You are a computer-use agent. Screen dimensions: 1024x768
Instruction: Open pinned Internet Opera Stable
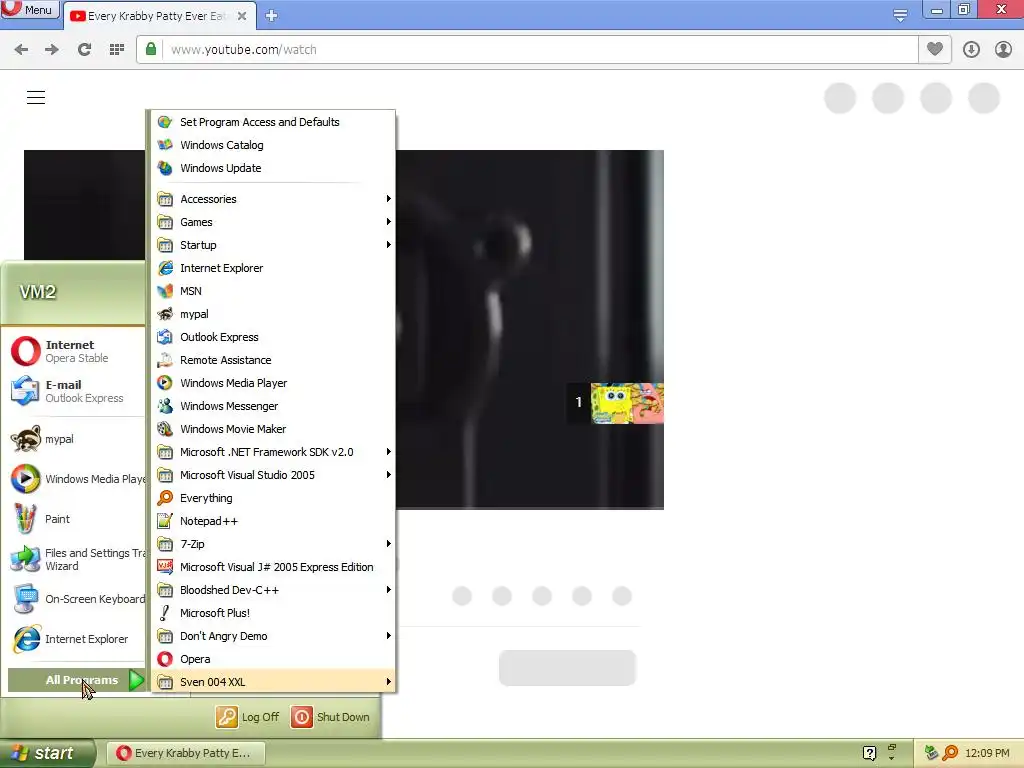76,351
